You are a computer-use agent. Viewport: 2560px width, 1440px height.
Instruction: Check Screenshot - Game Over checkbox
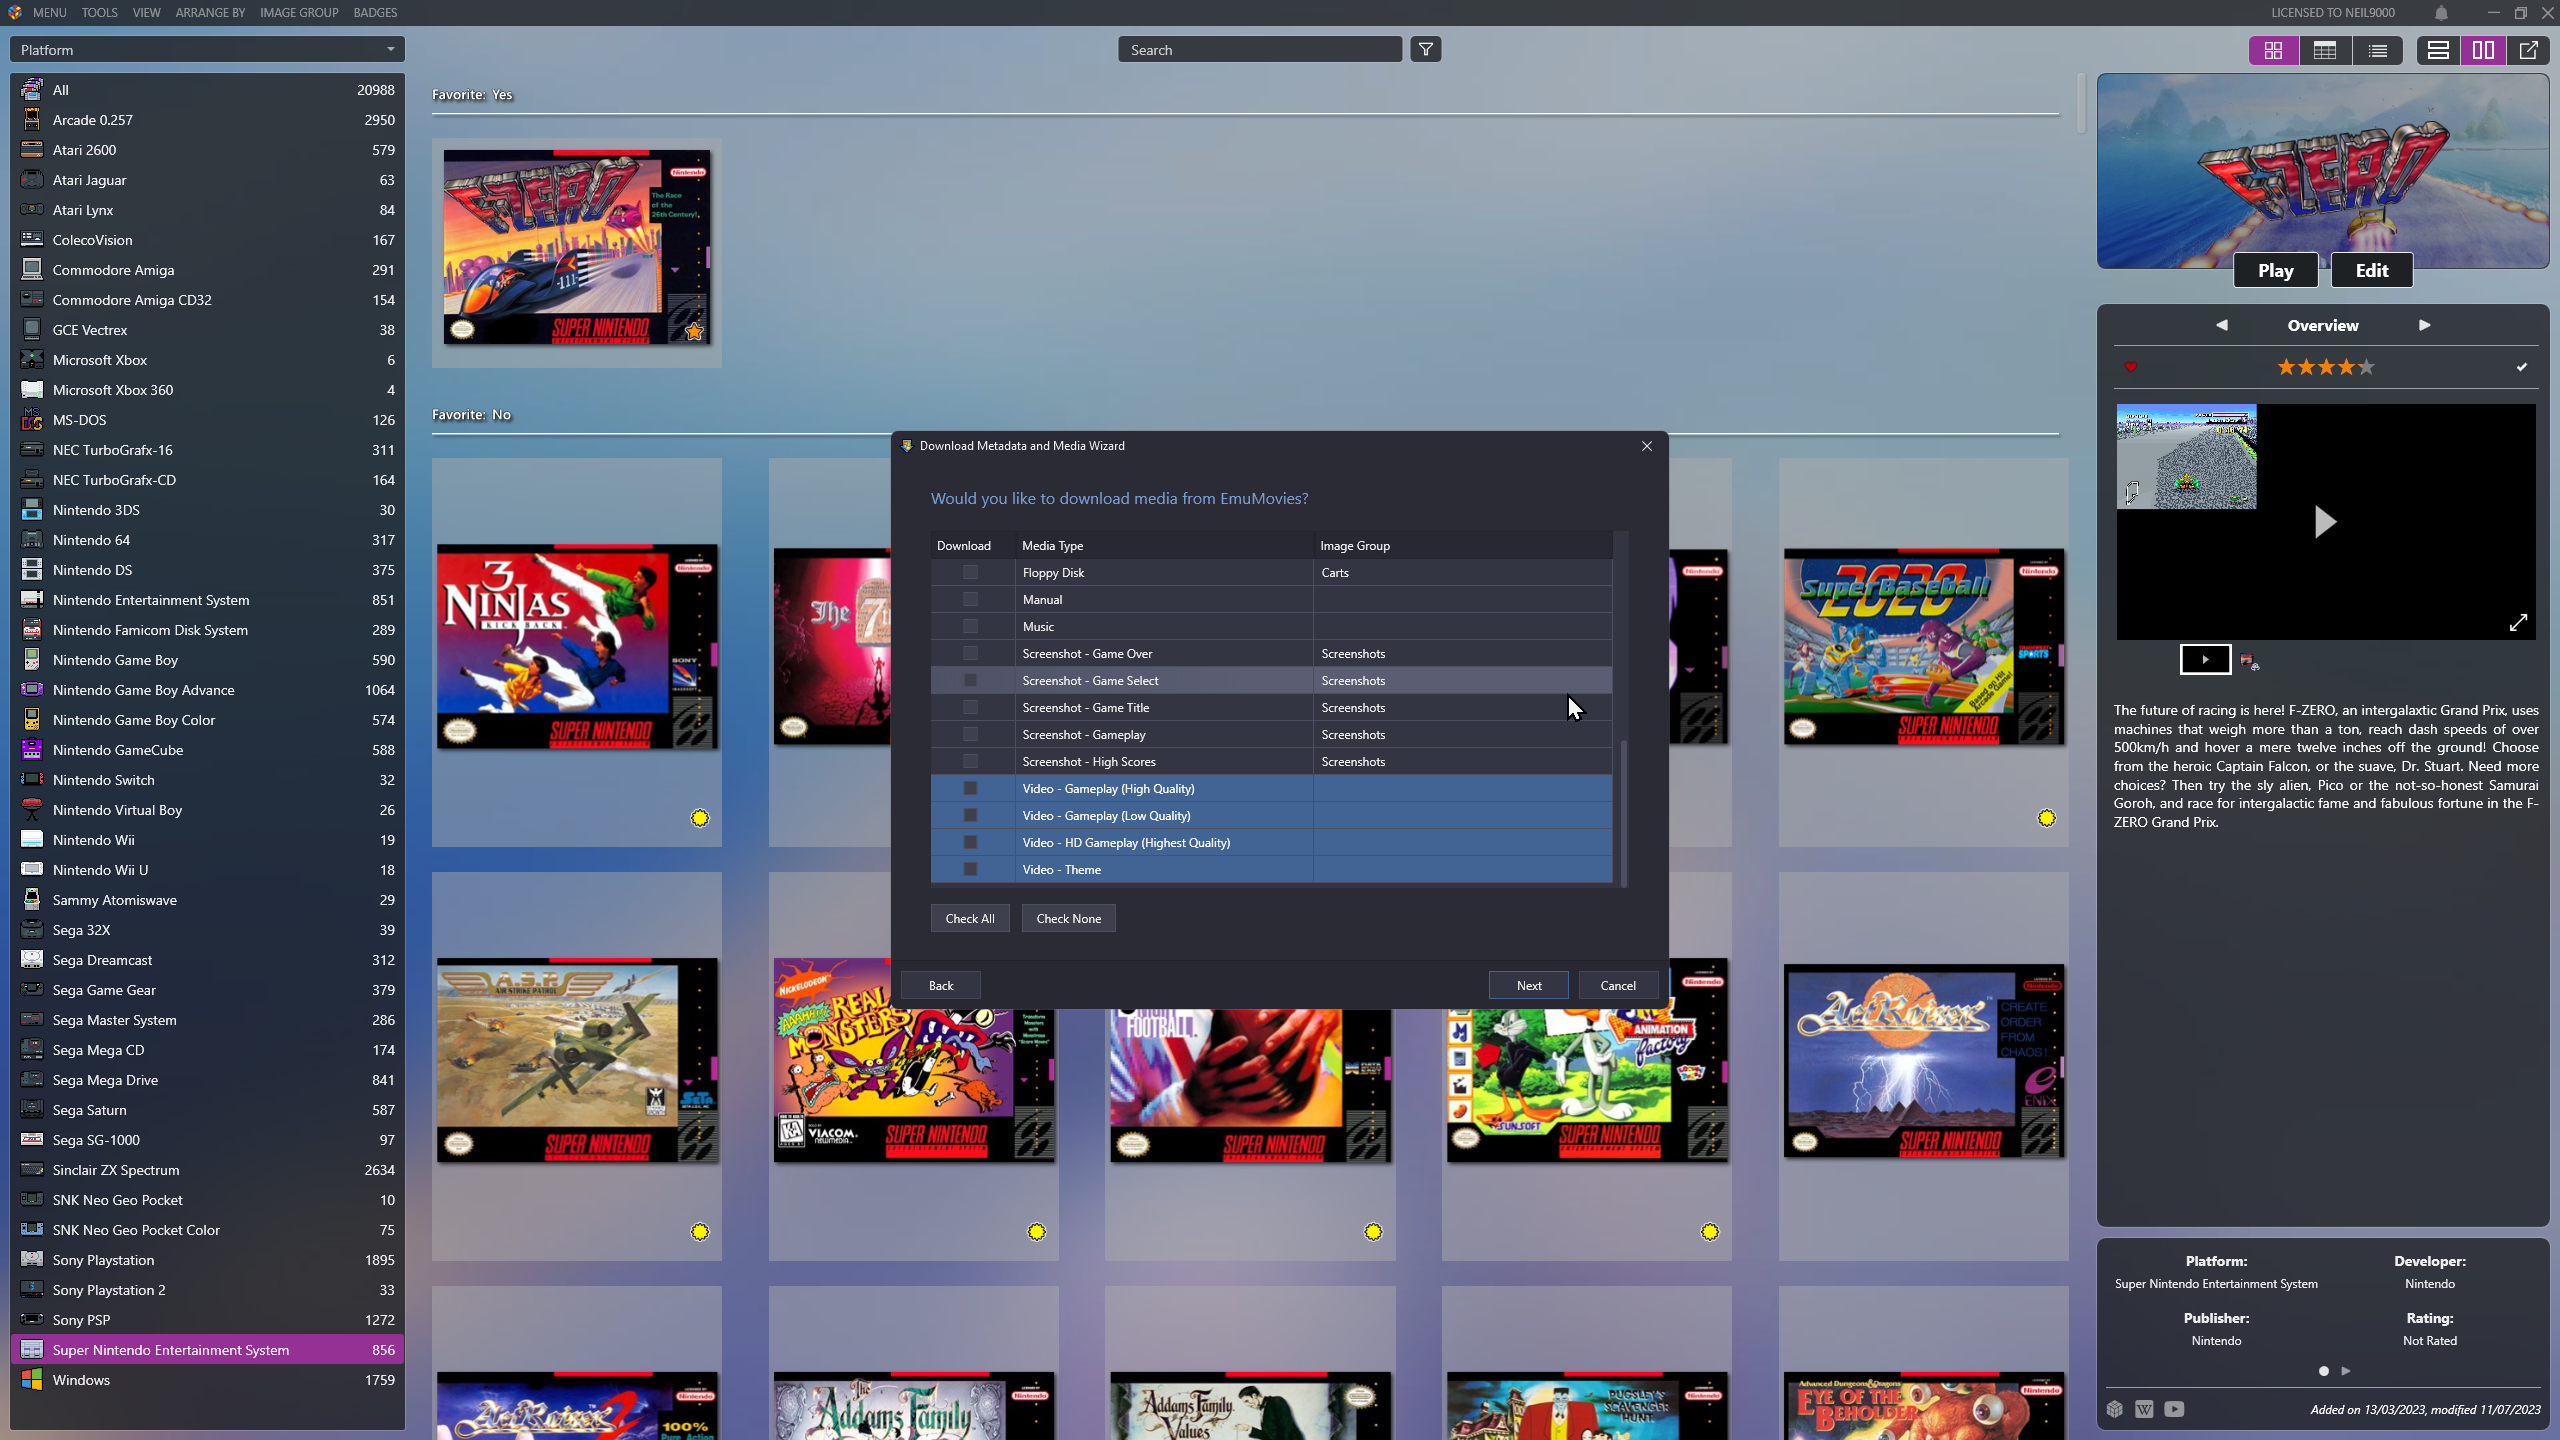pyautogui.click(x=970, y=653)
